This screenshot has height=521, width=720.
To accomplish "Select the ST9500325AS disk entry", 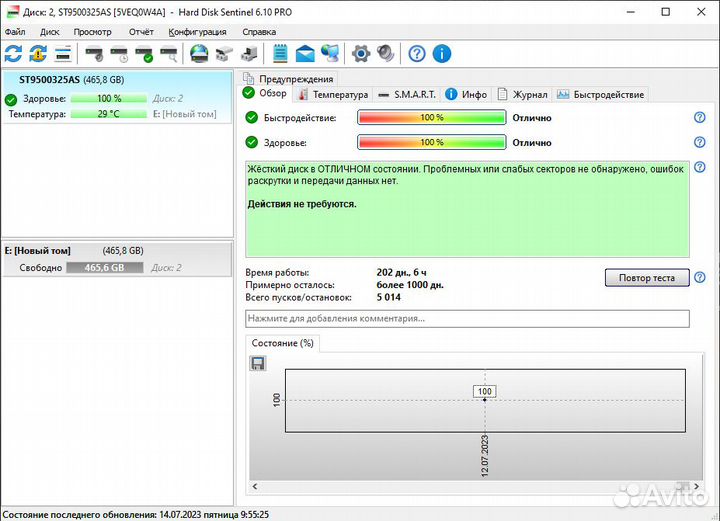I will click(117, 97).
